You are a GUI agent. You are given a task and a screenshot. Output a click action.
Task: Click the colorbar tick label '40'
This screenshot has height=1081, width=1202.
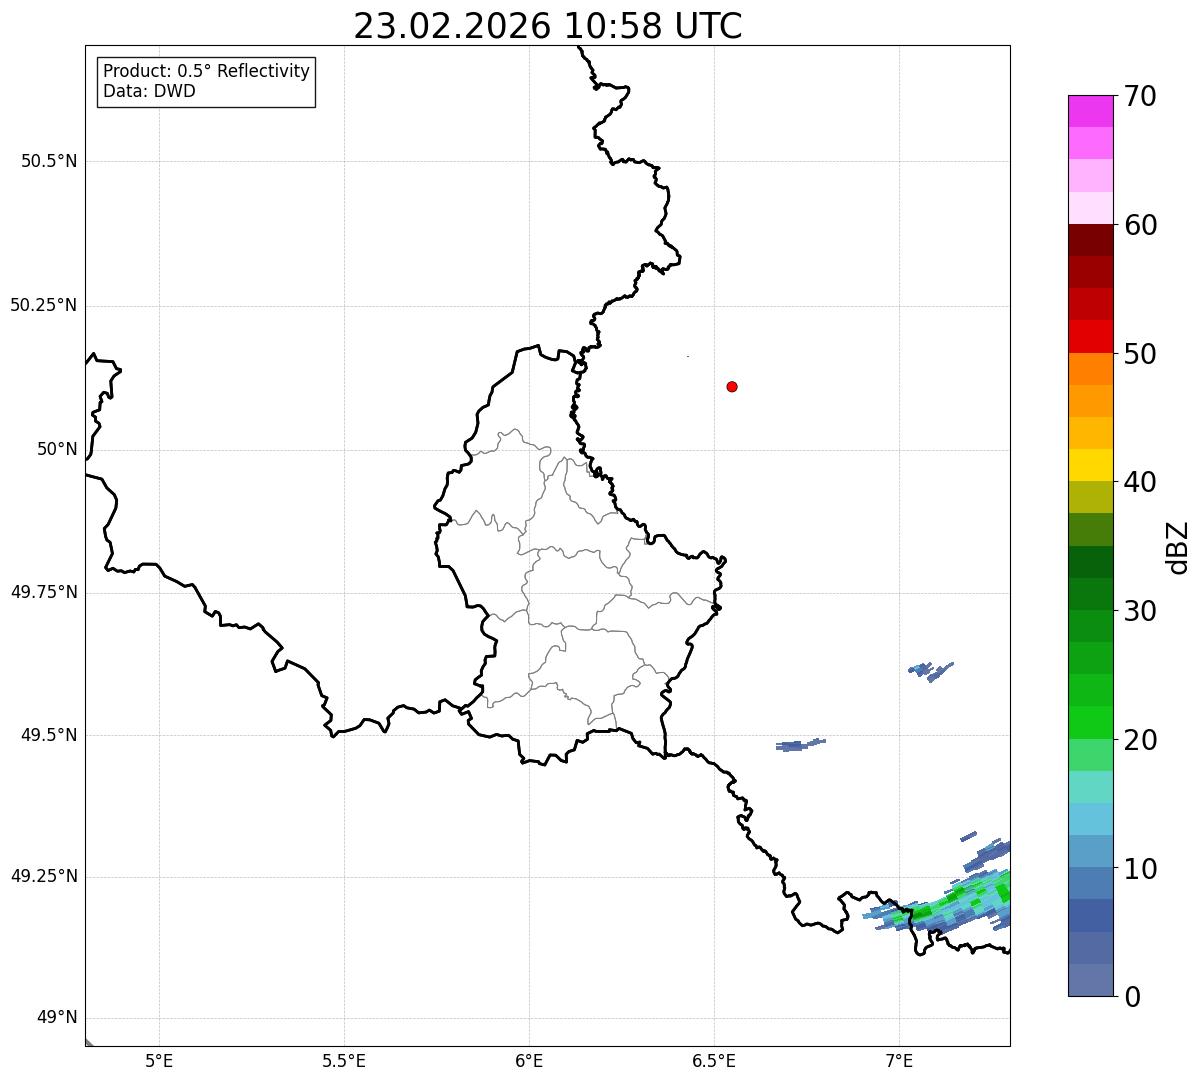(1140, 482)
